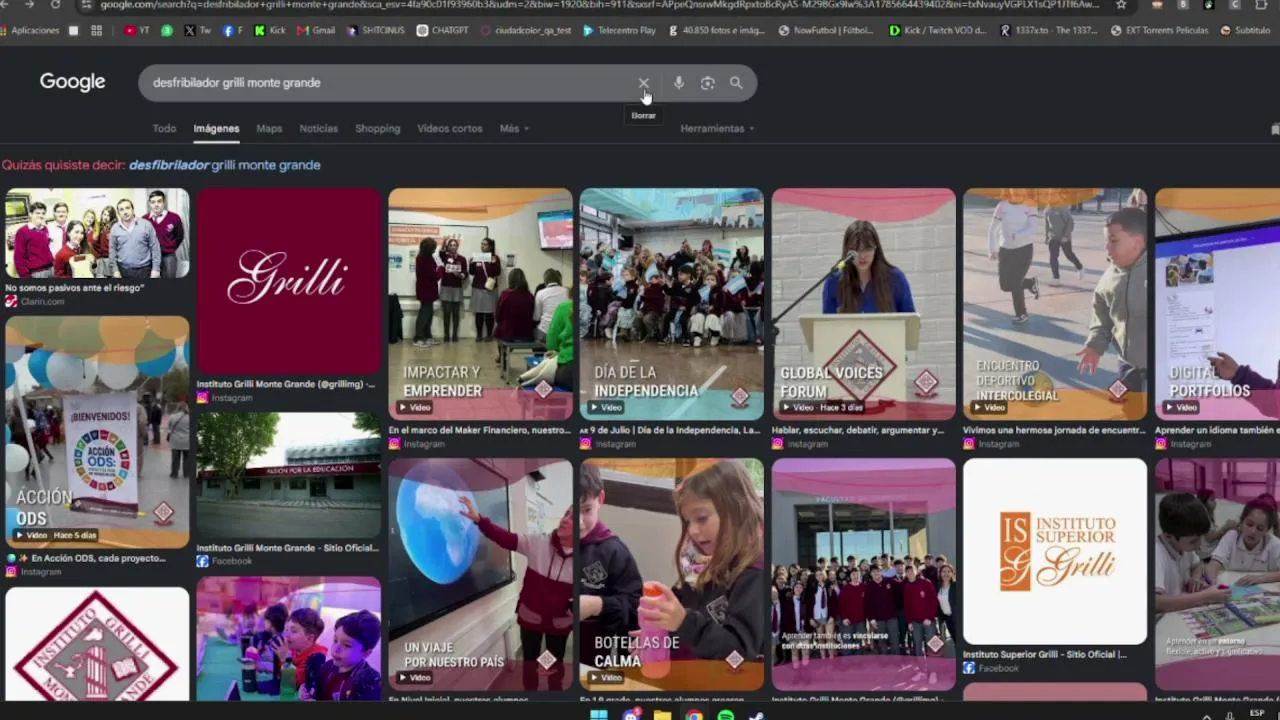The width and height of the screenshot is (1280, 720).
Task: Open the Instituto Superior Grilli logo thumbnail
Action: coord(1055,551)
